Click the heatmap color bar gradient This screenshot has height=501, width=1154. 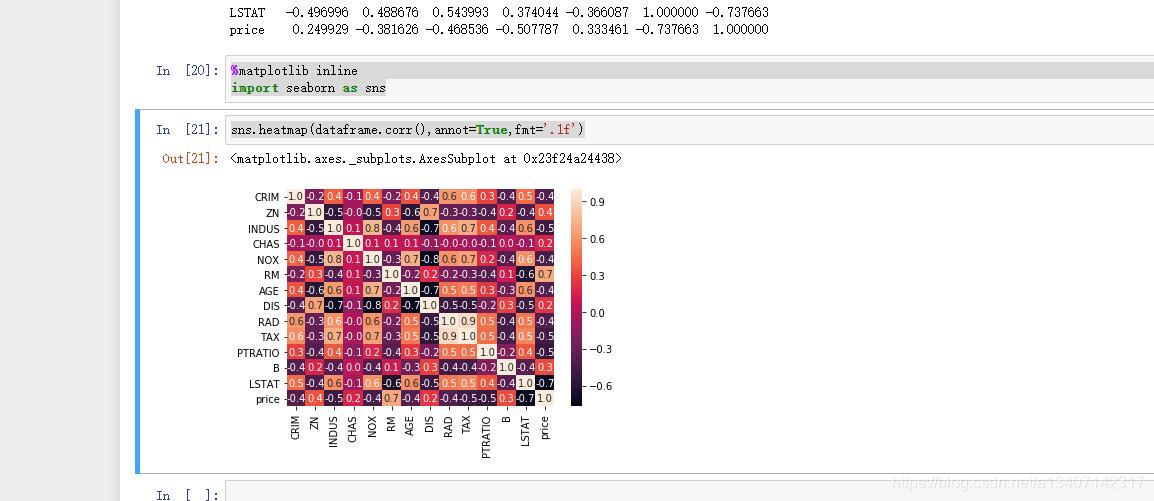pos(576,297)
